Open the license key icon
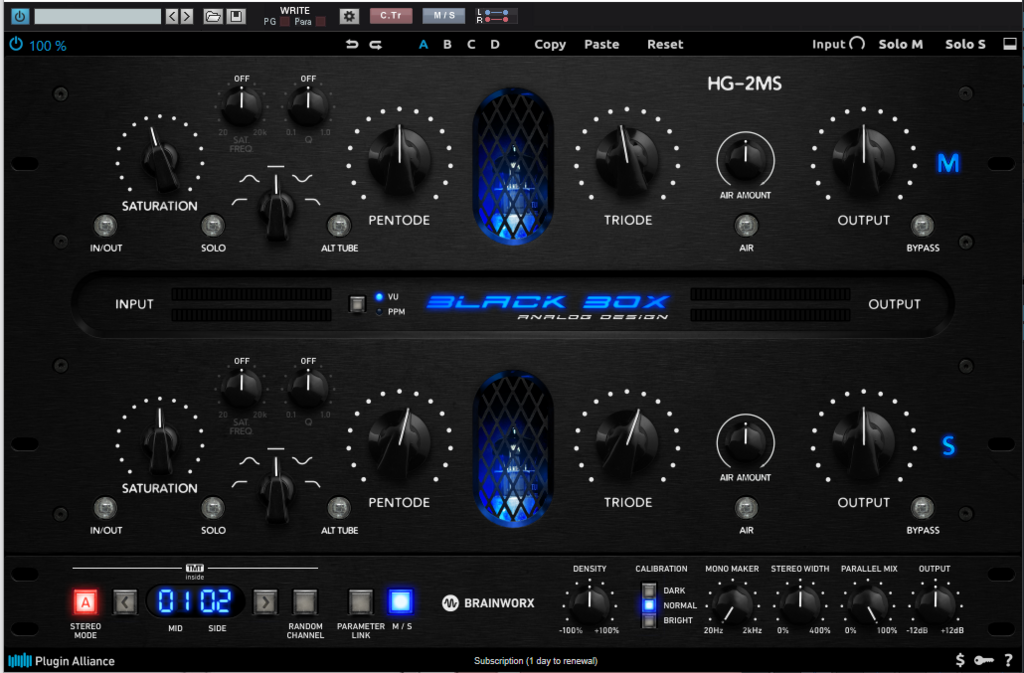The width and height of the screenshot is (1024, 673). 984,660
